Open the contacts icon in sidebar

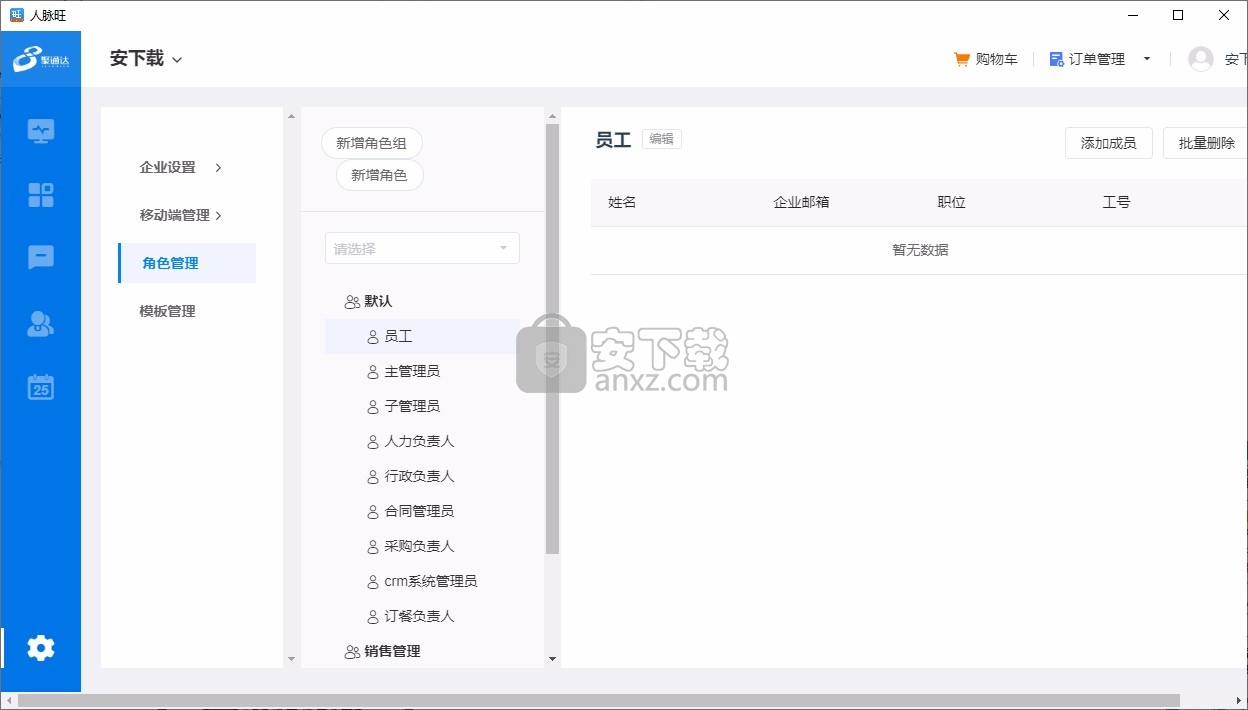(41, 323)
